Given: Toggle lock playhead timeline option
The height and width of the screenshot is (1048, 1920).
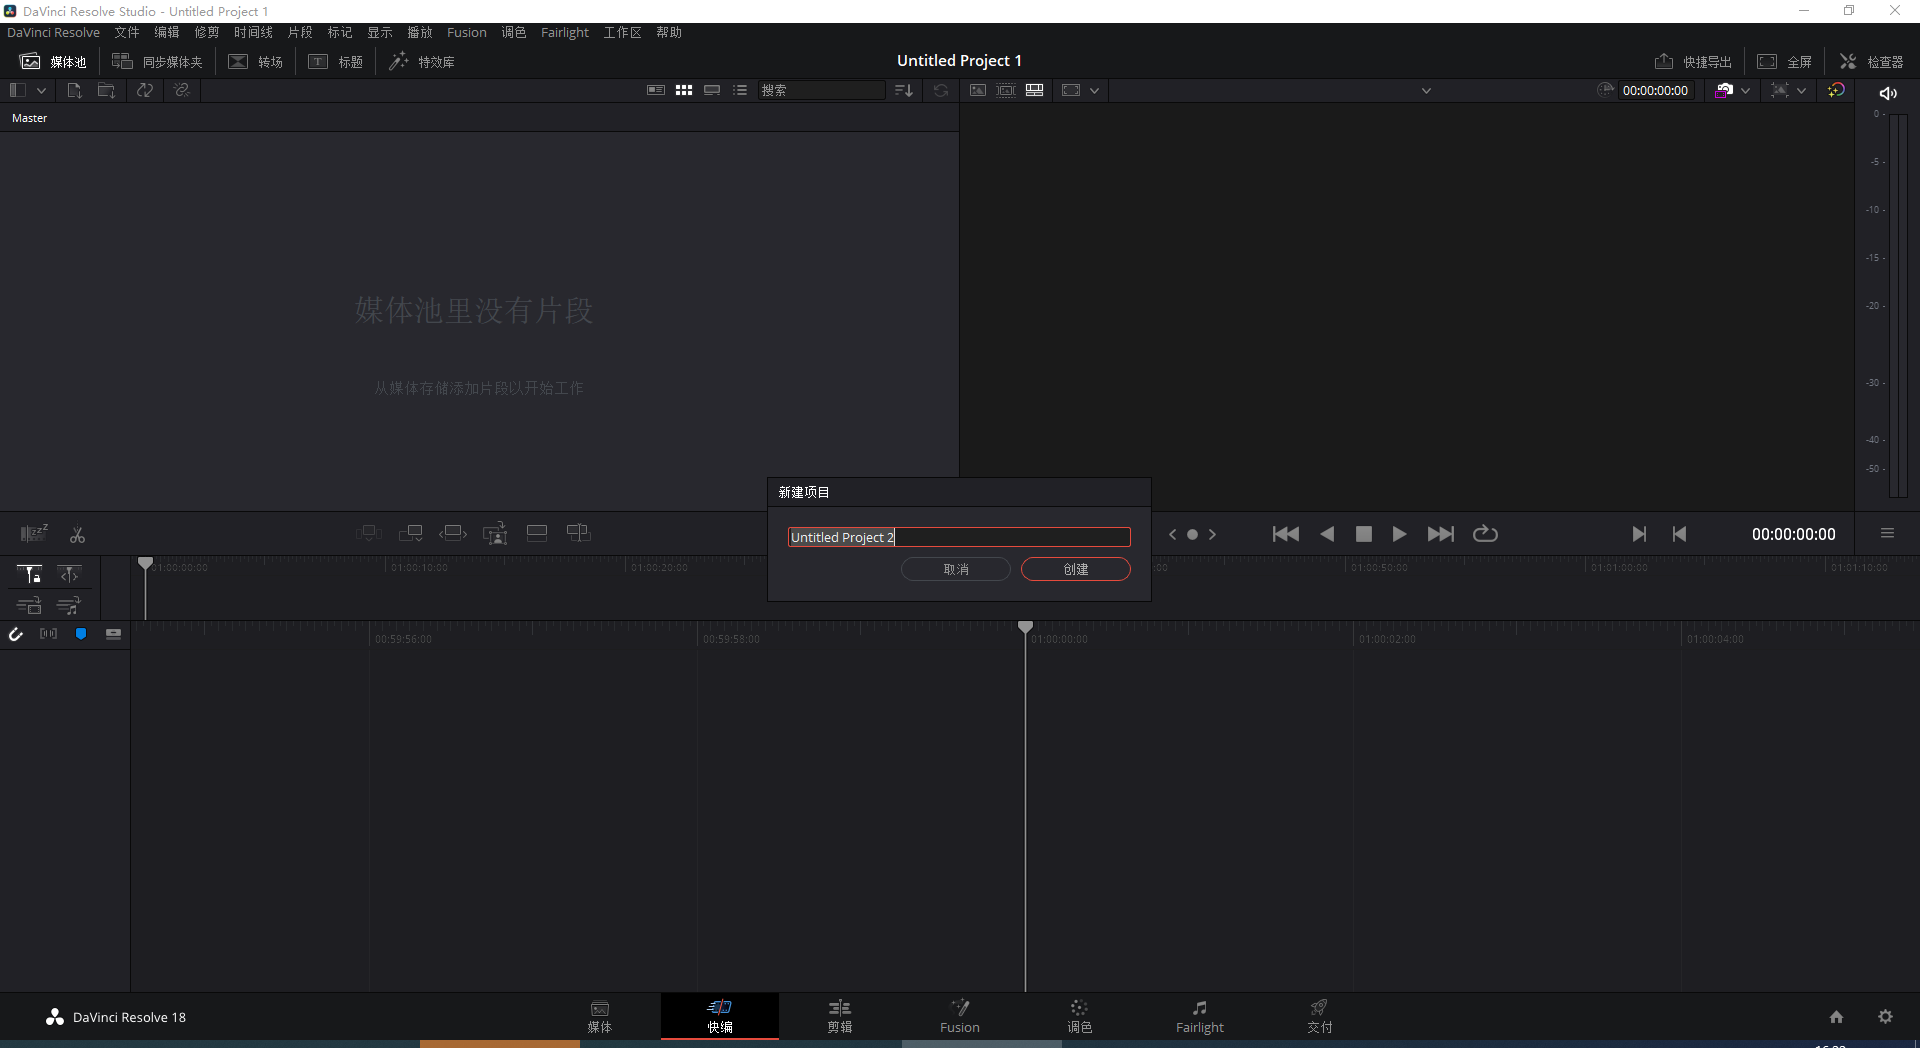Looking at the screenshot, I should click(29, 574).
